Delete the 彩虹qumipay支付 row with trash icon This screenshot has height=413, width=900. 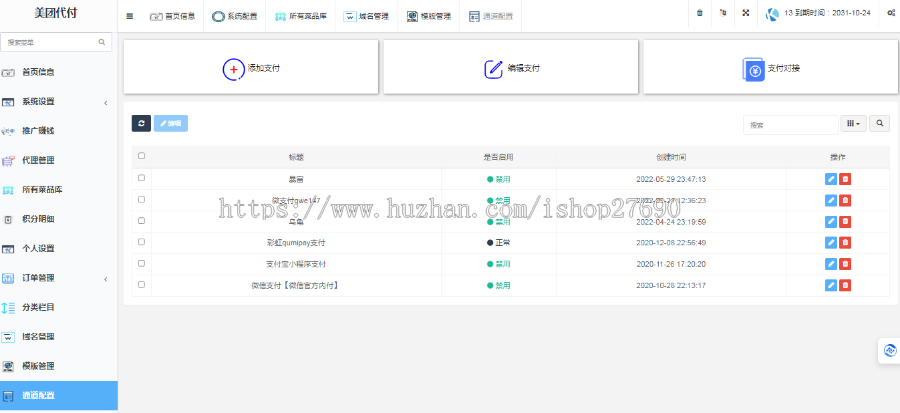[845, 242]
